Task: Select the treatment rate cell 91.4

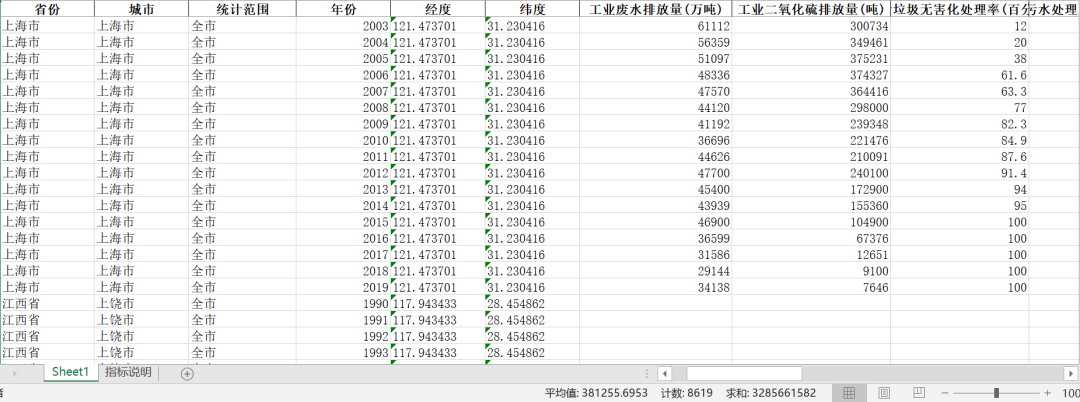Action: click(959, 173)
